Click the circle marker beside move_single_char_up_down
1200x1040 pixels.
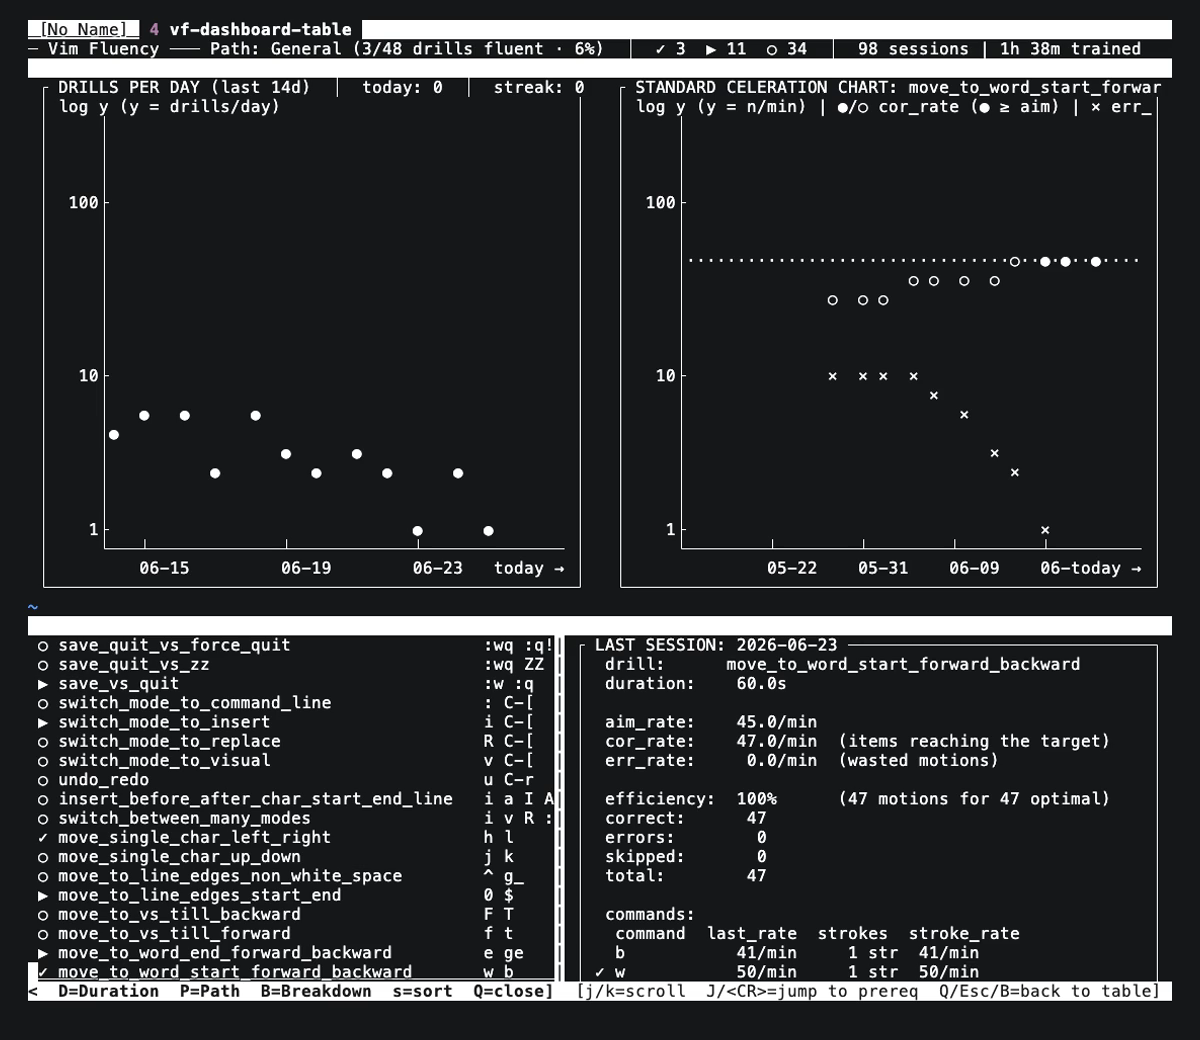tap(43, 857)
